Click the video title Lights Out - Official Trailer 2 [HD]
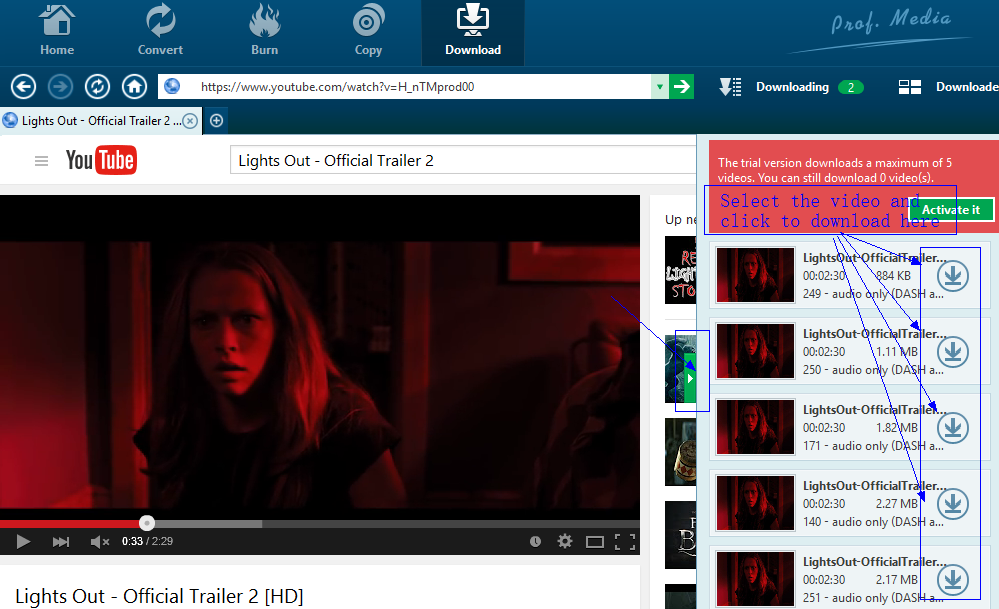Screen dimensions: 999x609 pos(159,596)
